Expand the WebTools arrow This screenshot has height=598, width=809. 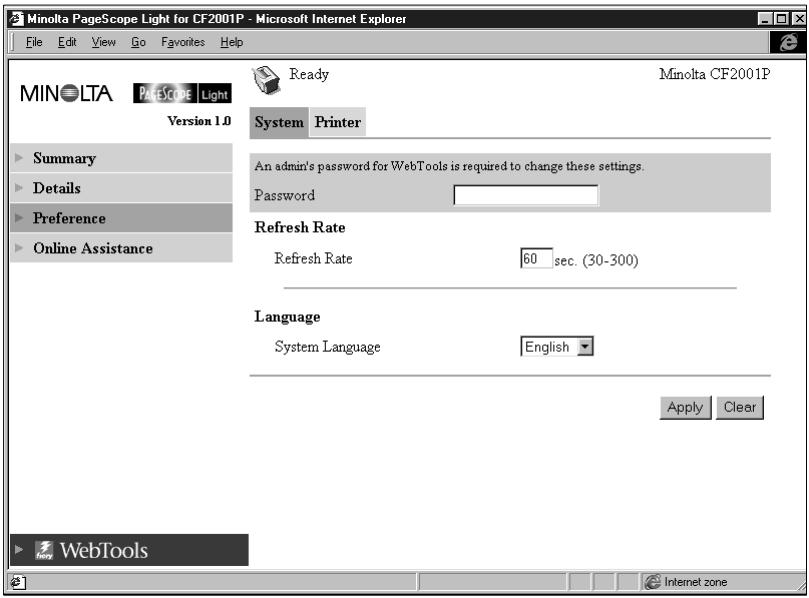click(19, 549)
